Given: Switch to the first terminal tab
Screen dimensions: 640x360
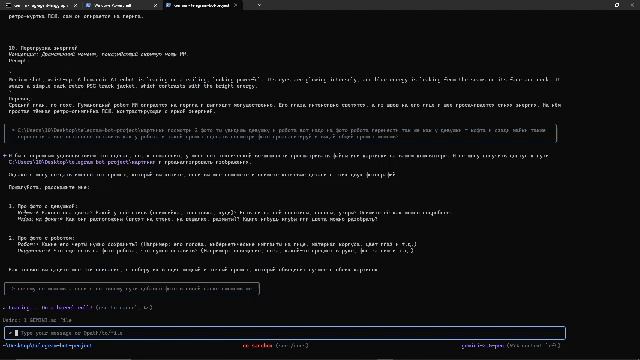Looking at the screenshot, I should 41,5.
